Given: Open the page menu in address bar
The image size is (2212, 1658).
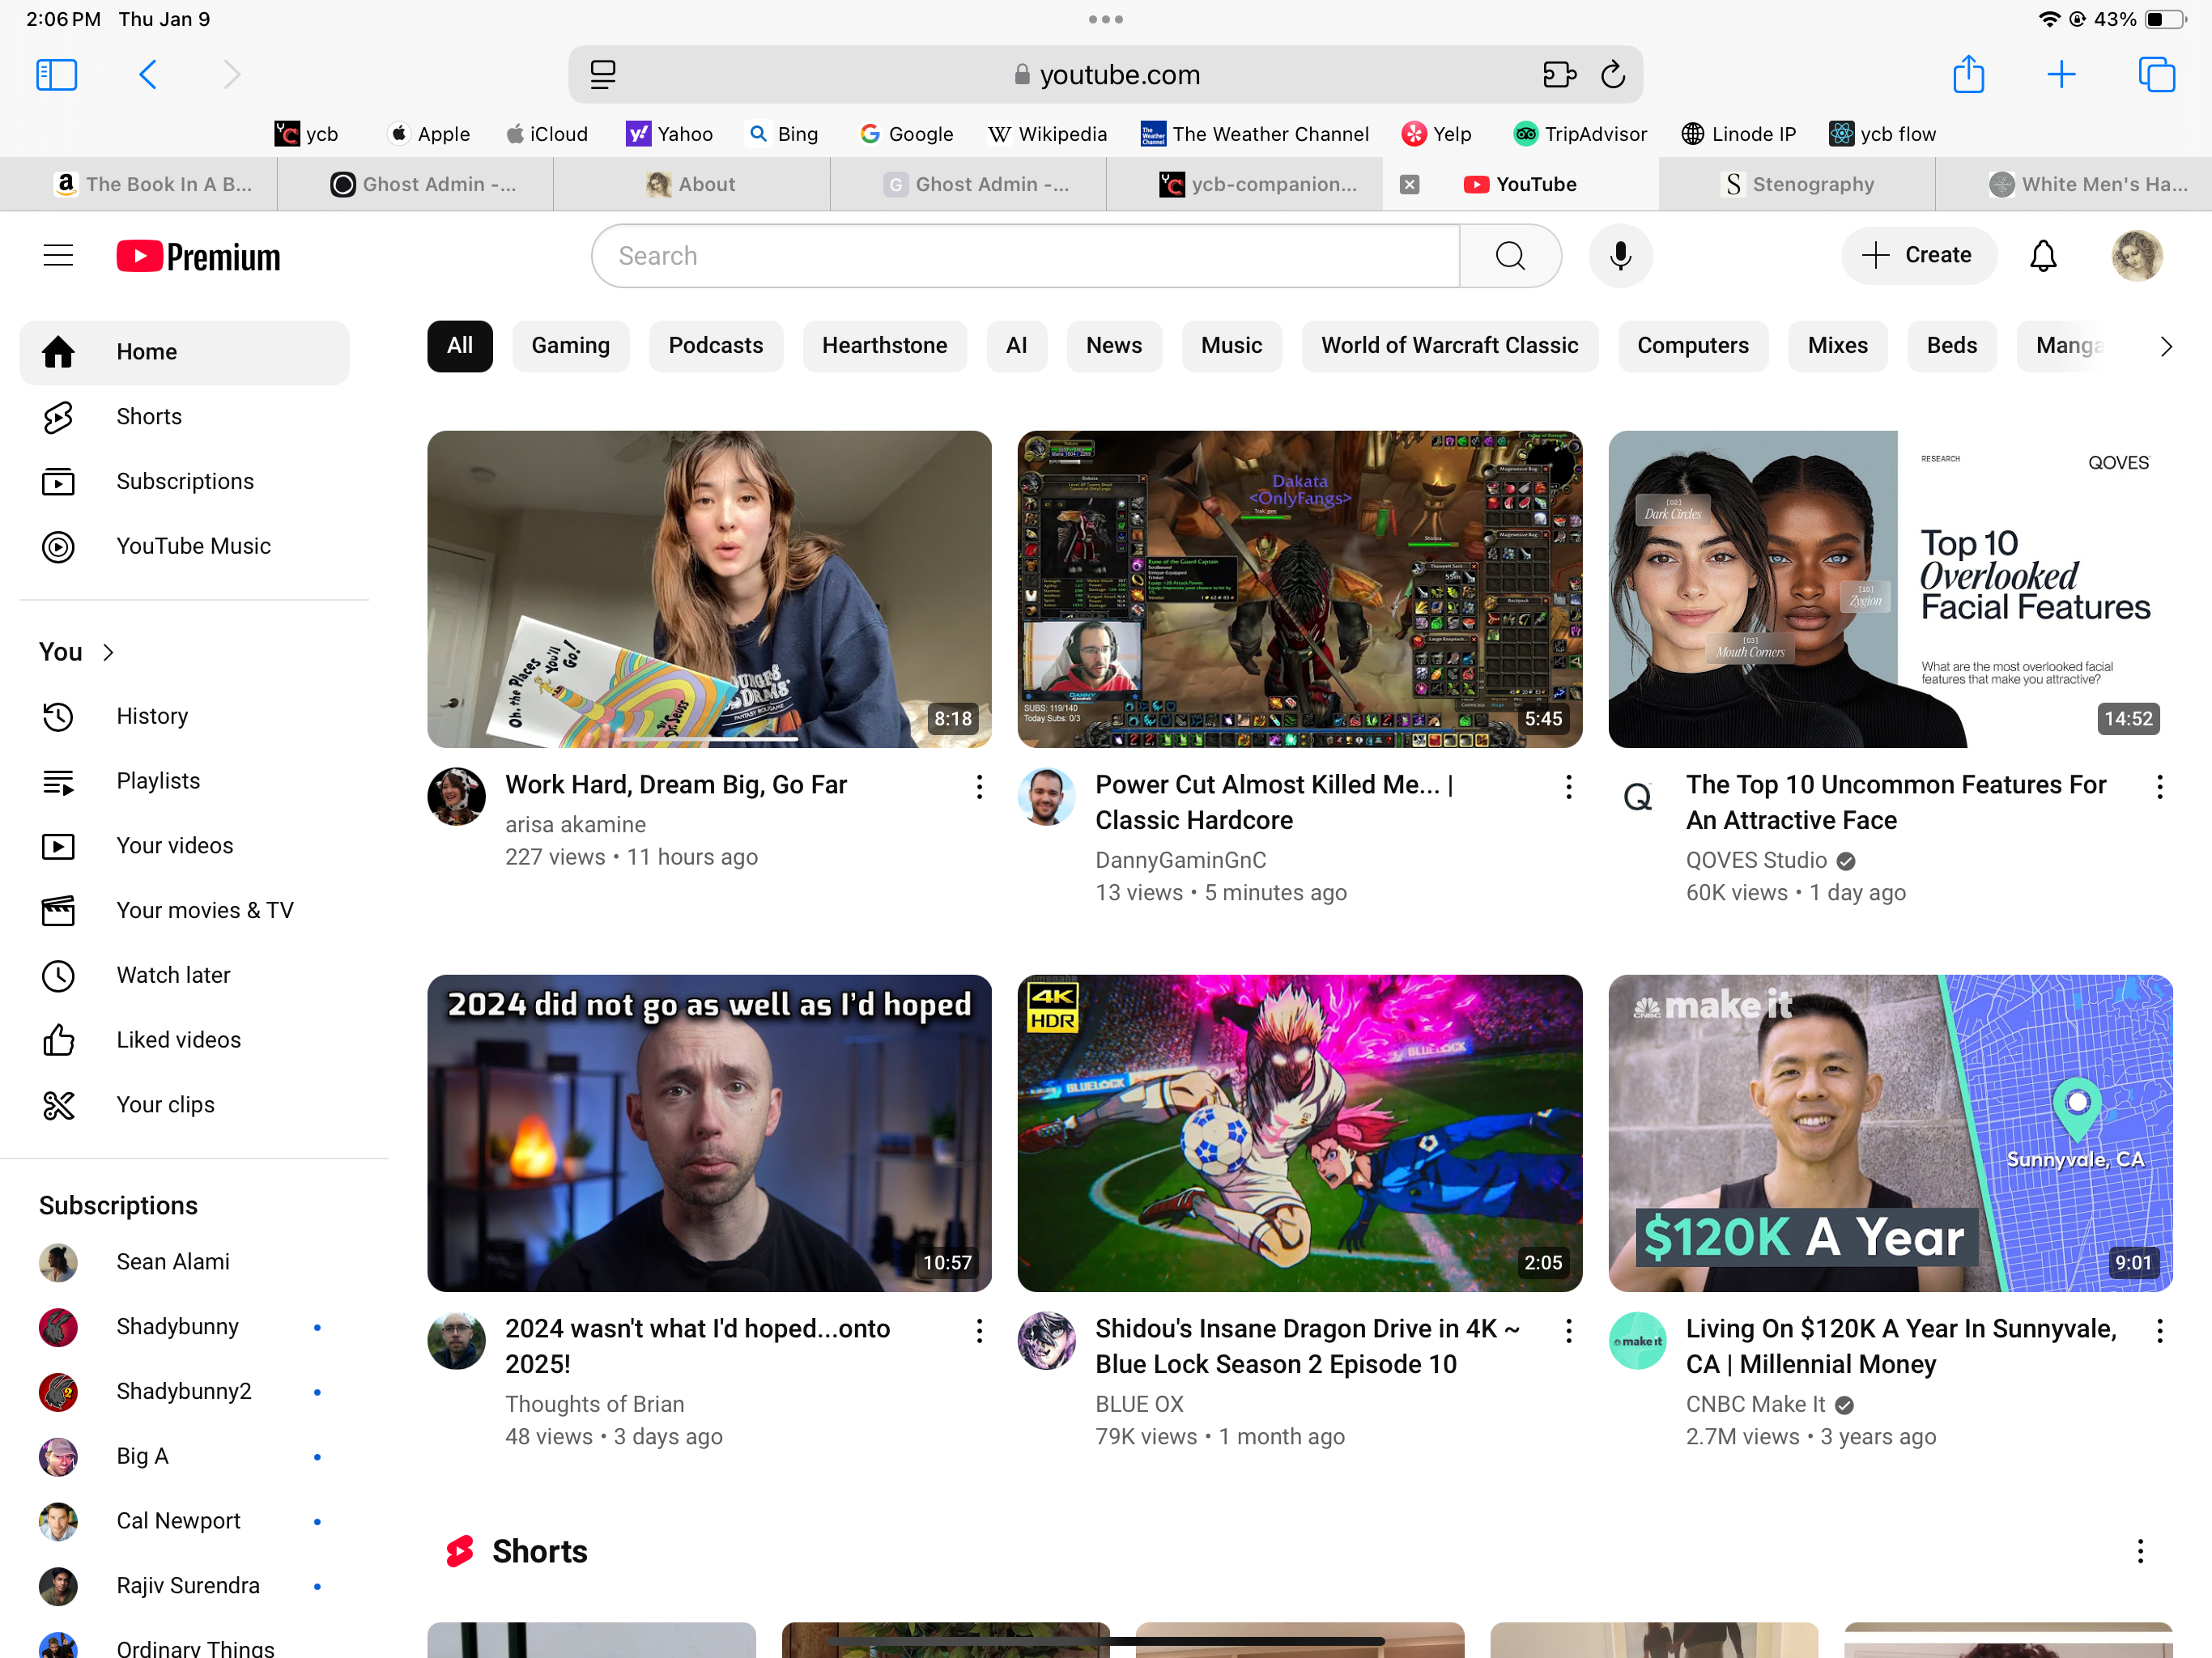Looking at the screenshot, I should 603,75.
